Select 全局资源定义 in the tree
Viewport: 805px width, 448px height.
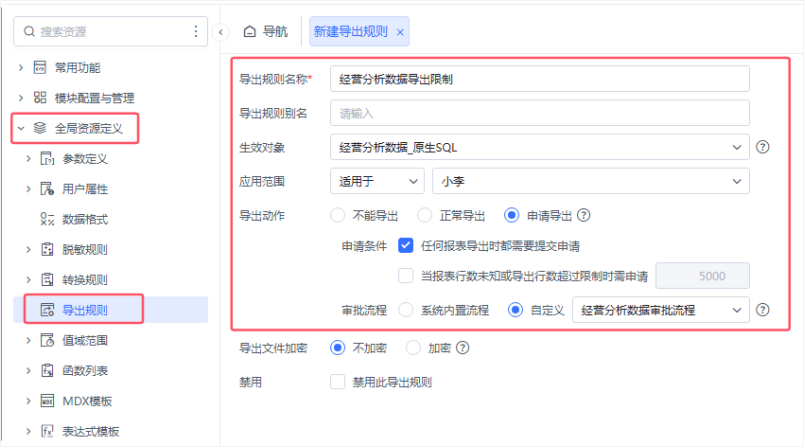pos(89,128)
